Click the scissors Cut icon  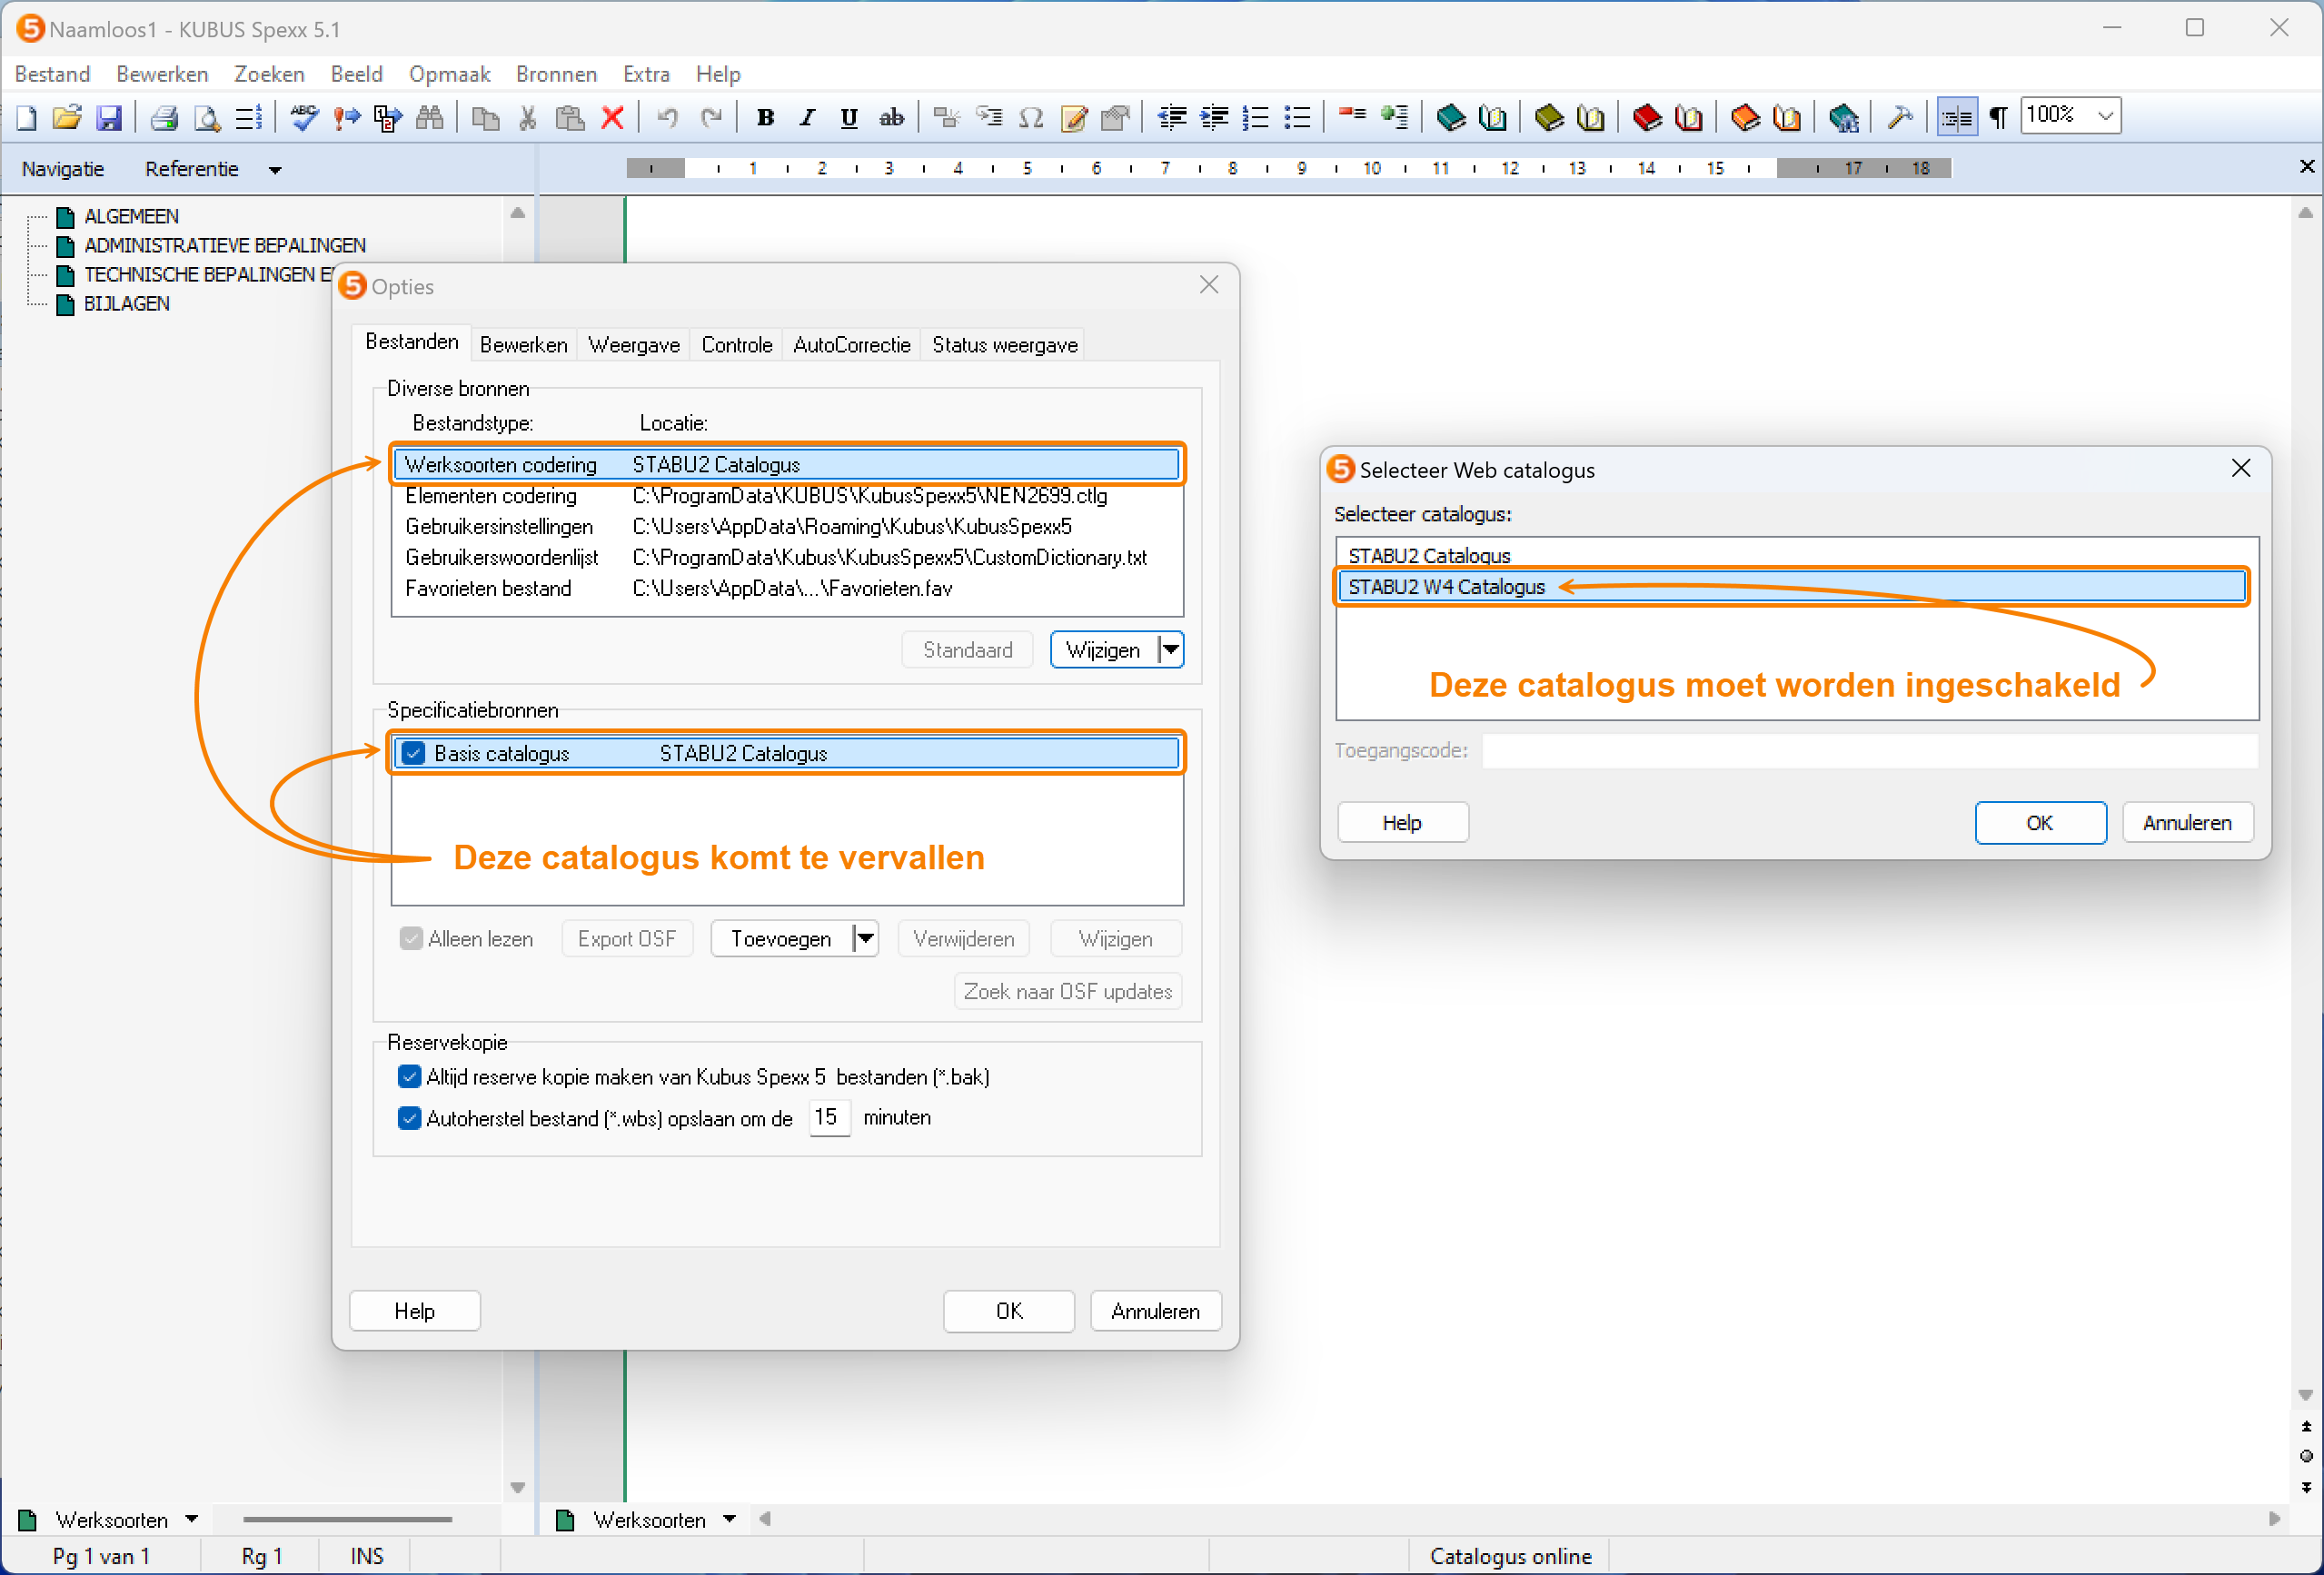pos(528,118)
